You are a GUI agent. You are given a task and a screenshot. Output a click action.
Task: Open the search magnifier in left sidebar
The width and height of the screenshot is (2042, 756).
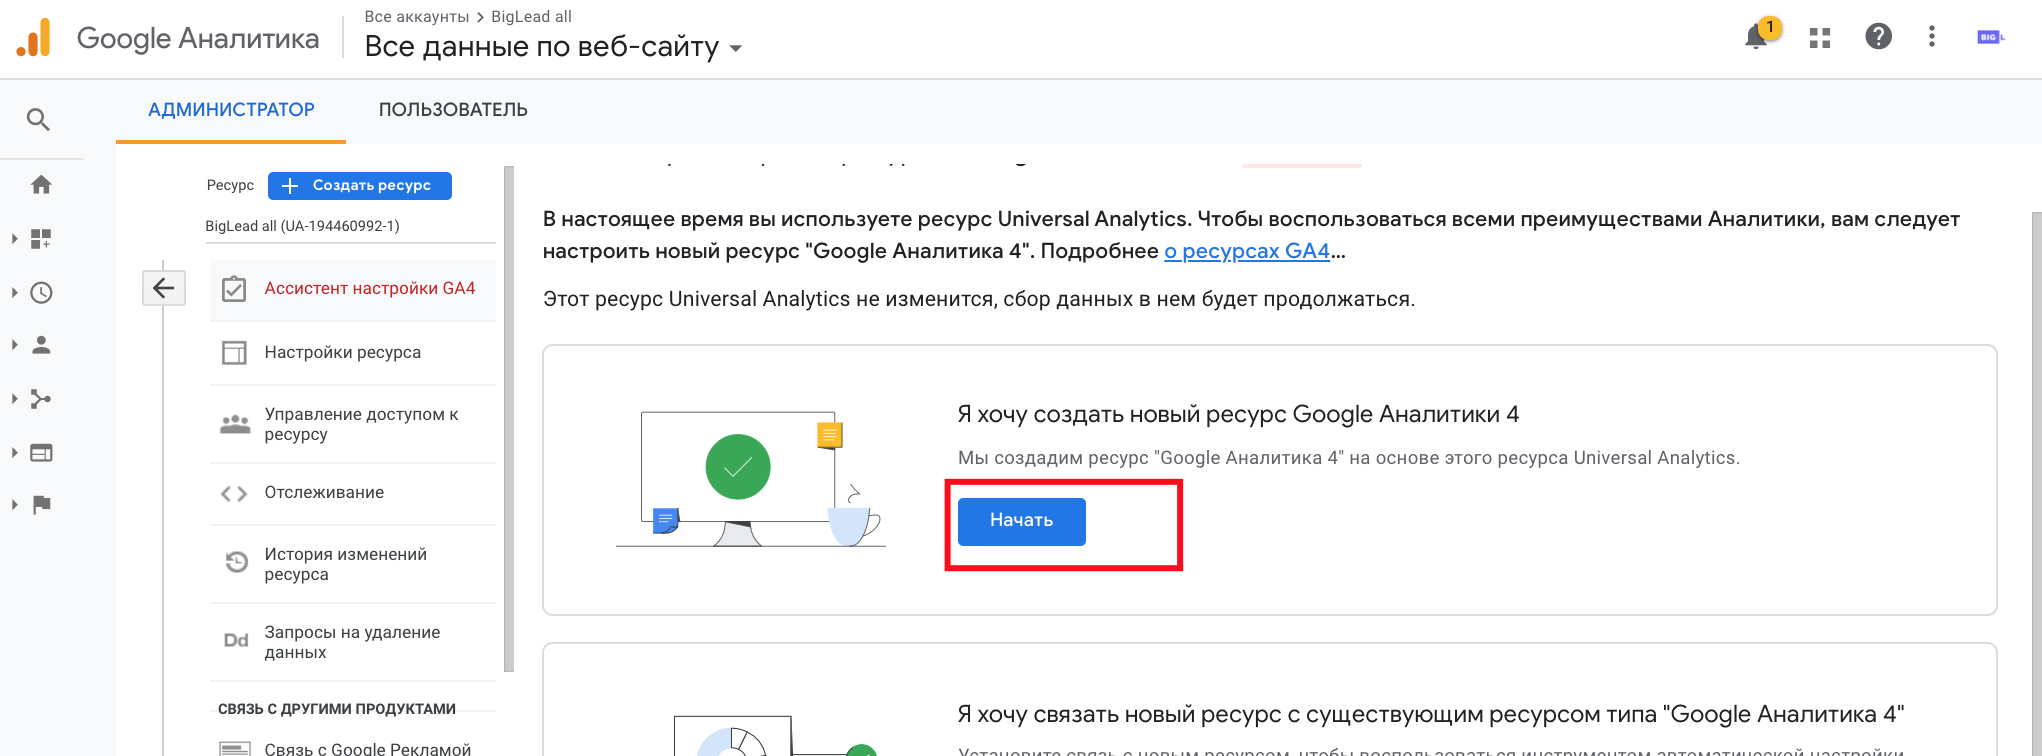pos(38,120)
